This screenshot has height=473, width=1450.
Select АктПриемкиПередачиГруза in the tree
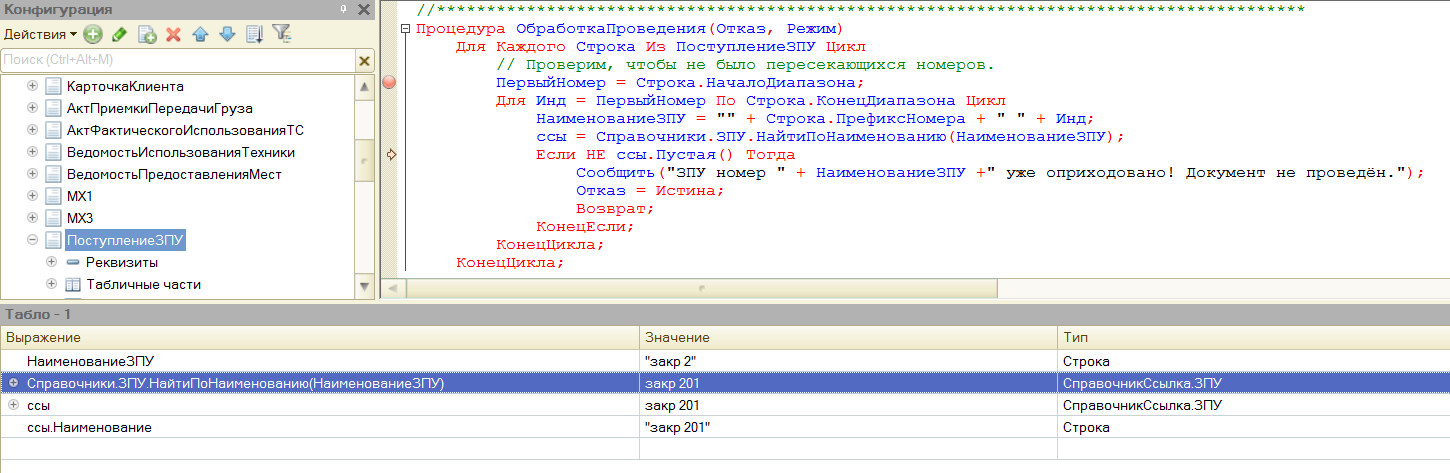click(x=159, y=108)
